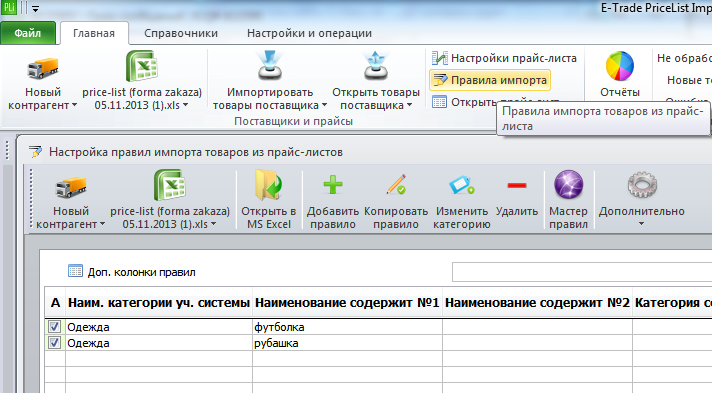712x393 pixels.
Task: Click Изменить категорию tag icon
Action: 462,185
